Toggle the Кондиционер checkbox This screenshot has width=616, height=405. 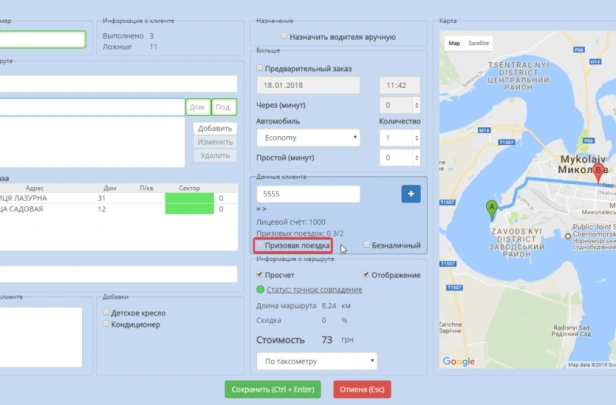(x=109, y=324)
